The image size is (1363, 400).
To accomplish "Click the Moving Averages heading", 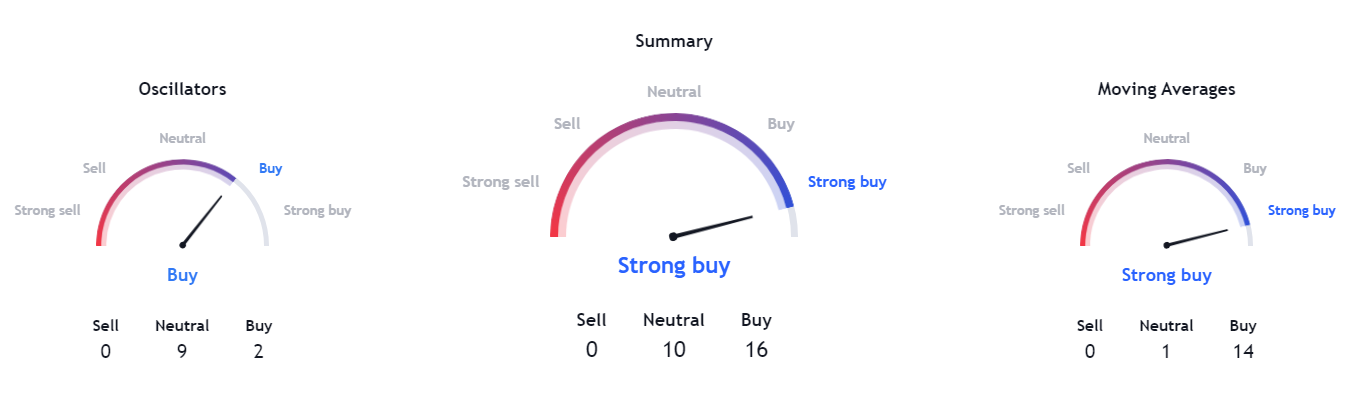I will tap(1166, 89).
